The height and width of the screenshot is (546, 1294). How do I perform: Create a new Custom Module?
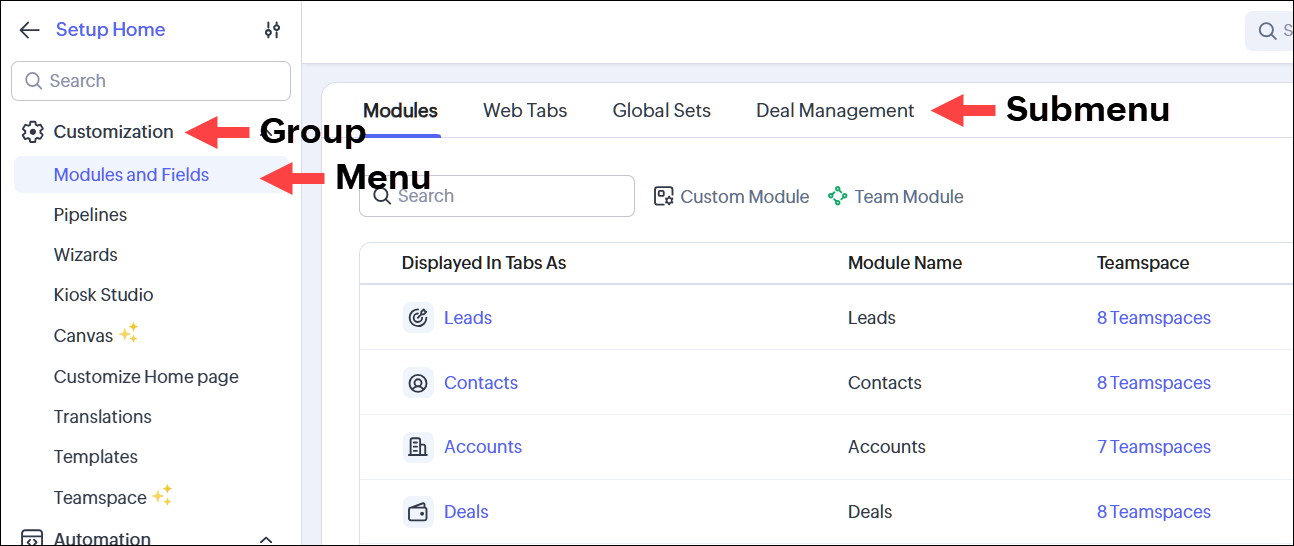click(x=731, y=197)
